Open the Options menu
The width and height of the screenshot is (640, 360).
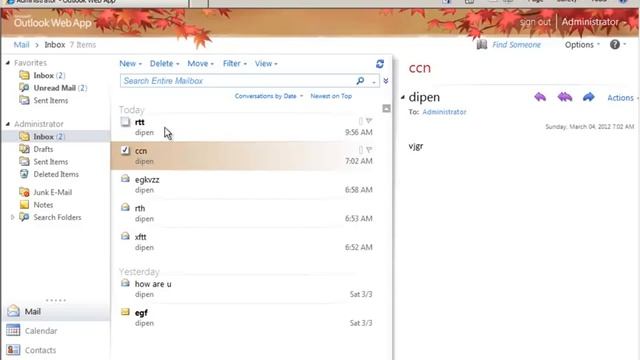click(x=582, y=44)
